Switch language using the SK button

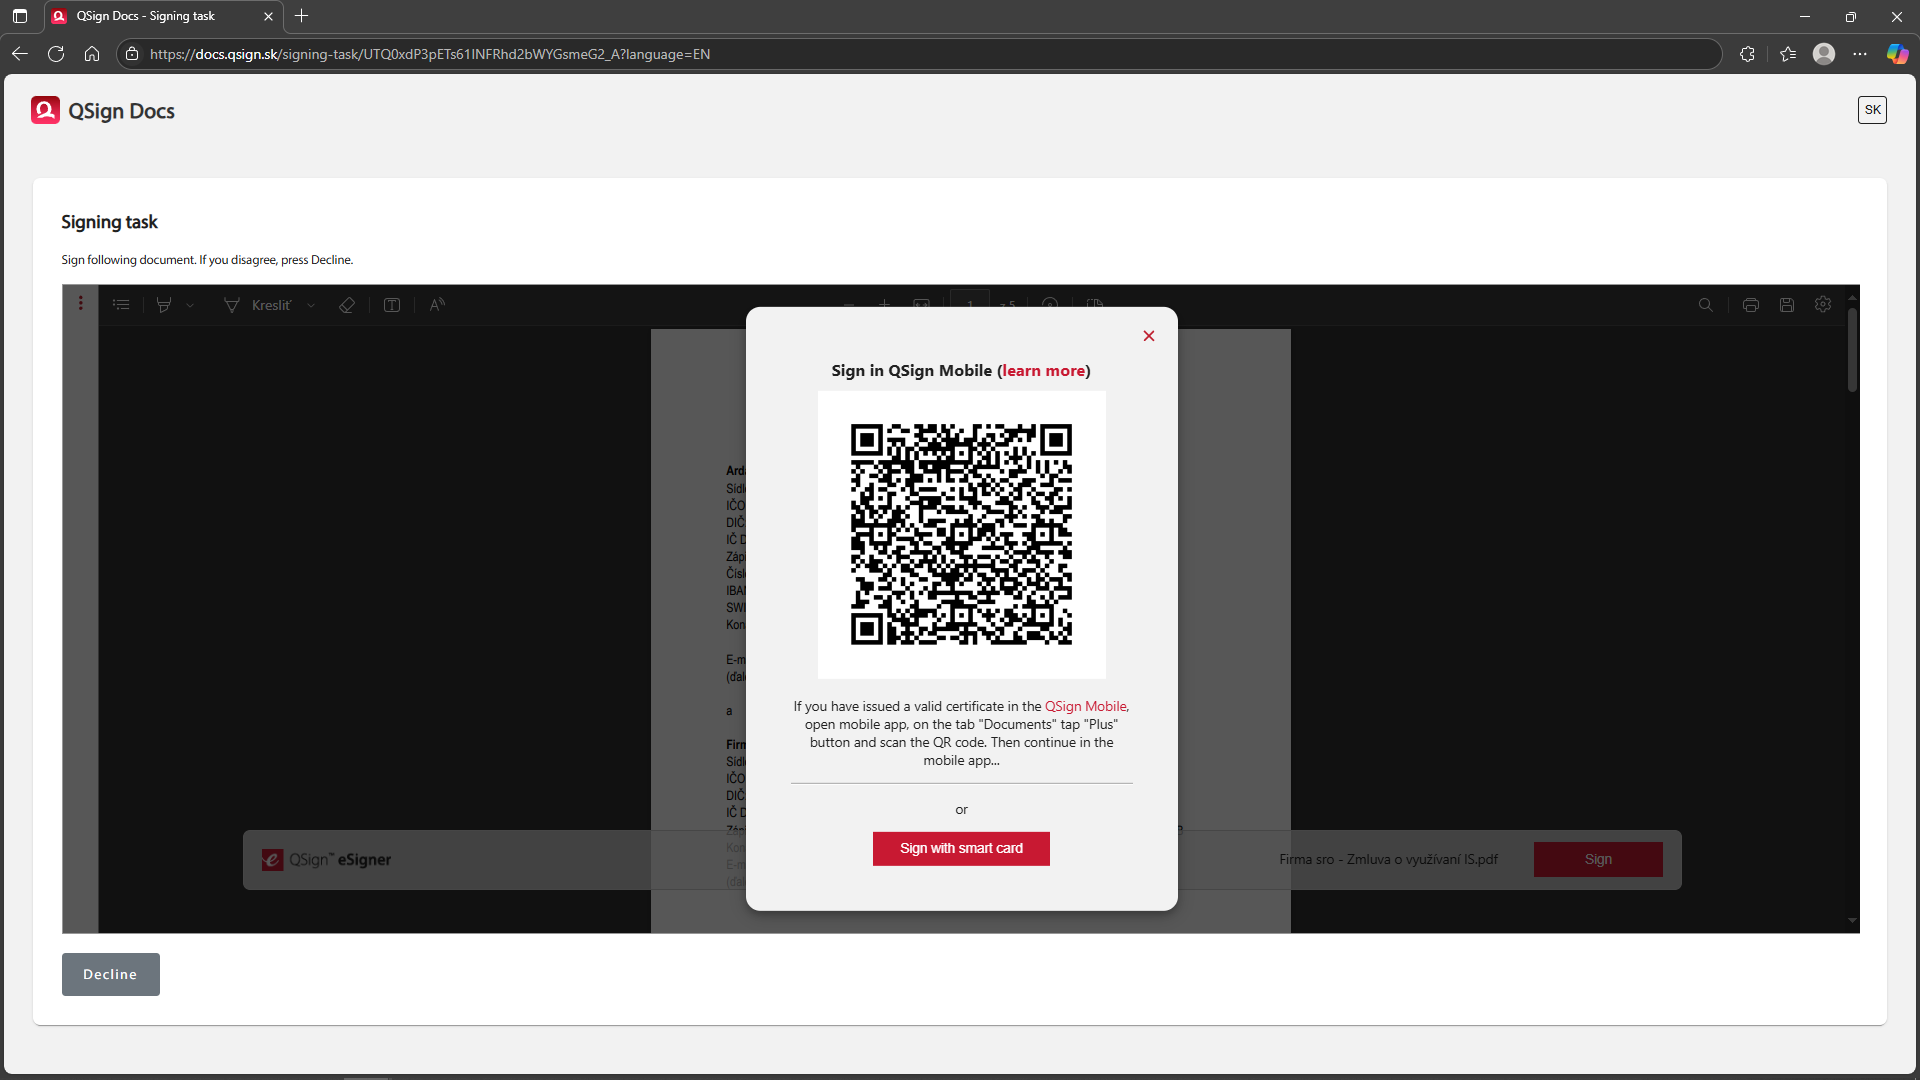pos(1872,110)
